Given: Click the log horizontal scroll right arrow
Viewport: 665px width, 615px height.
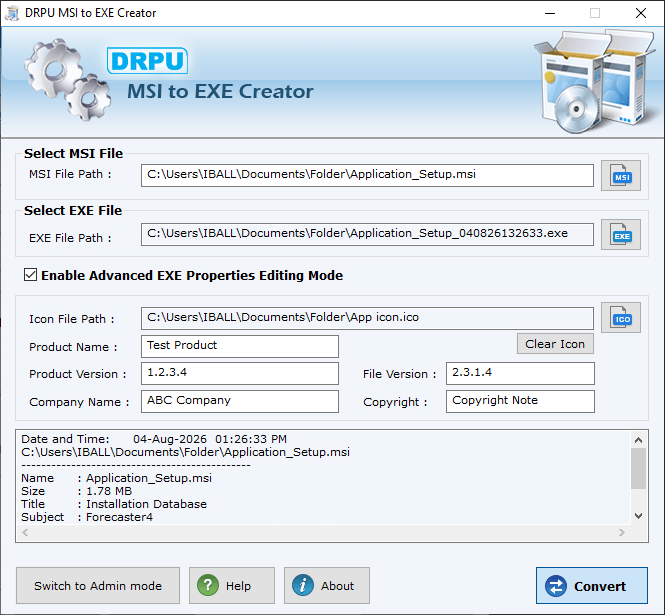Looking at the screenshot, I should point(622,532).
